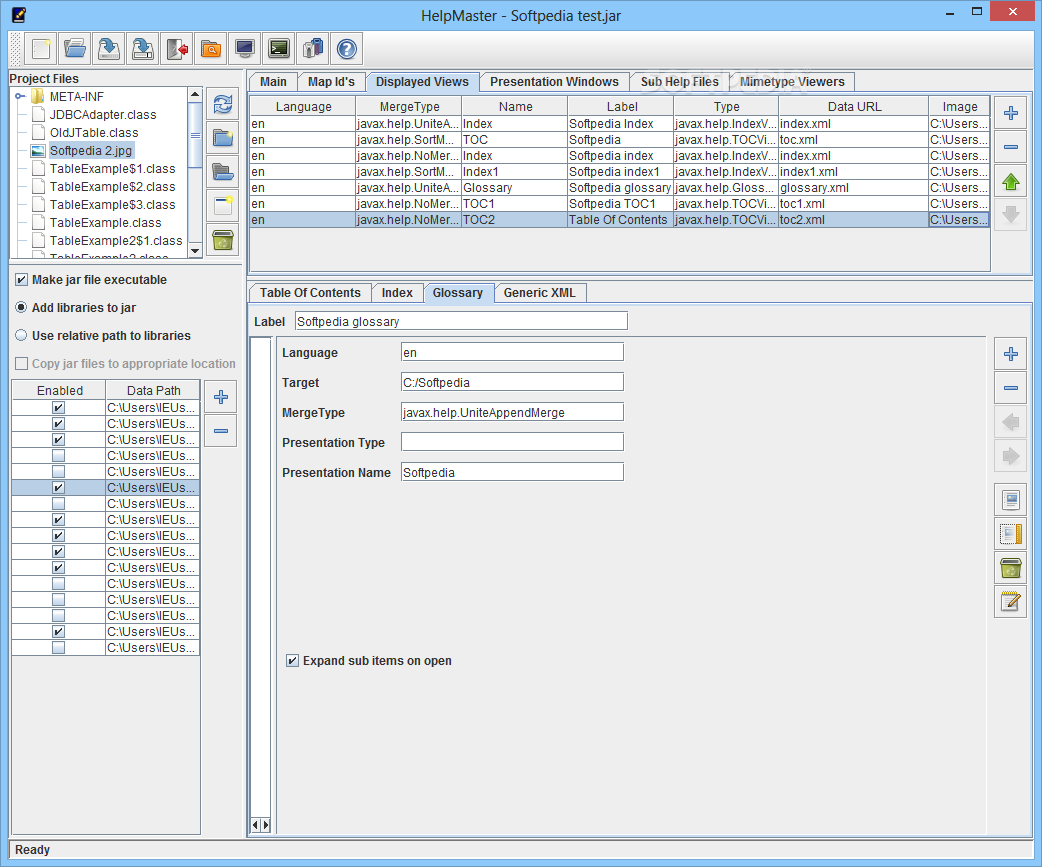The height and width of the screenshot is (867, 1042).
Task: Switch to Table Of Contents tab
Action: tap(310, 293)
